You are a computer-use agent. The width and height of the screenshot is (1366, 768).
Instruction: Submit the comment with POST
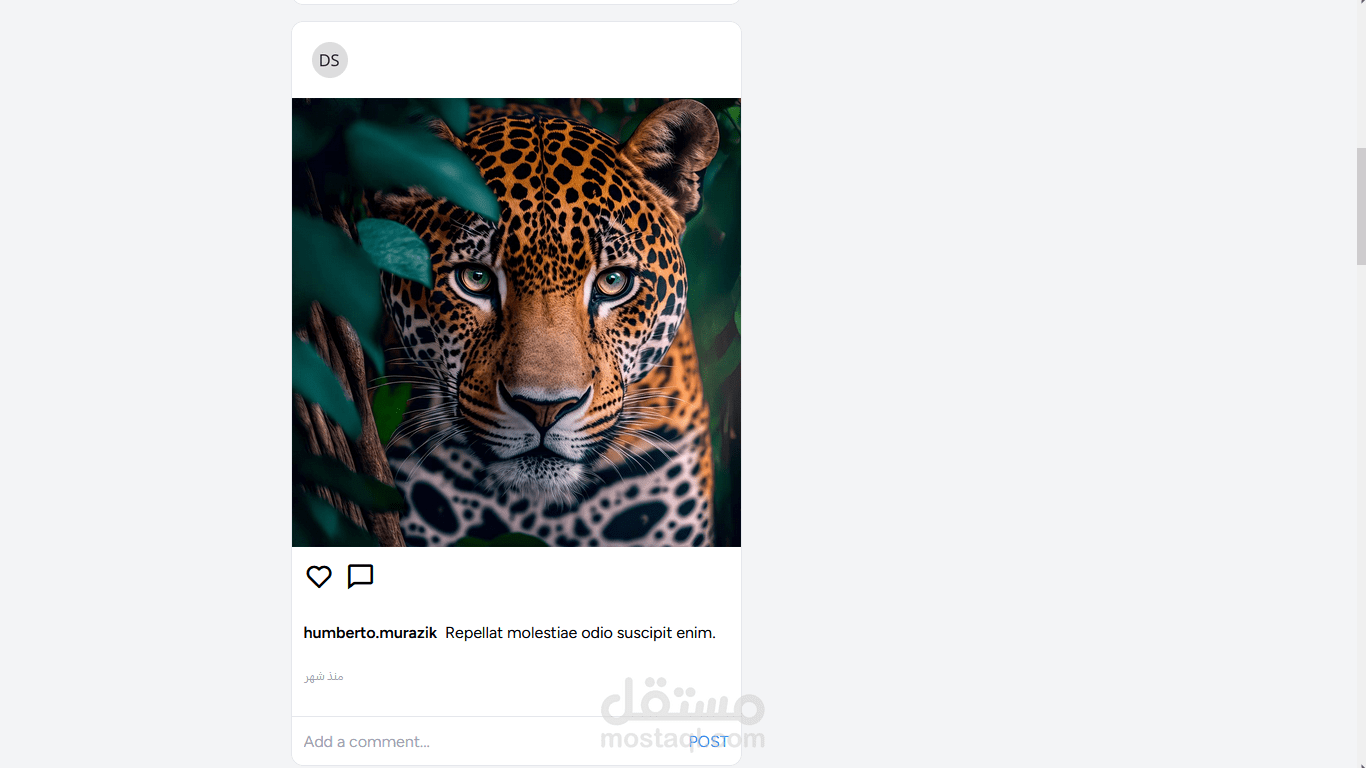click(x=709, y=742)
